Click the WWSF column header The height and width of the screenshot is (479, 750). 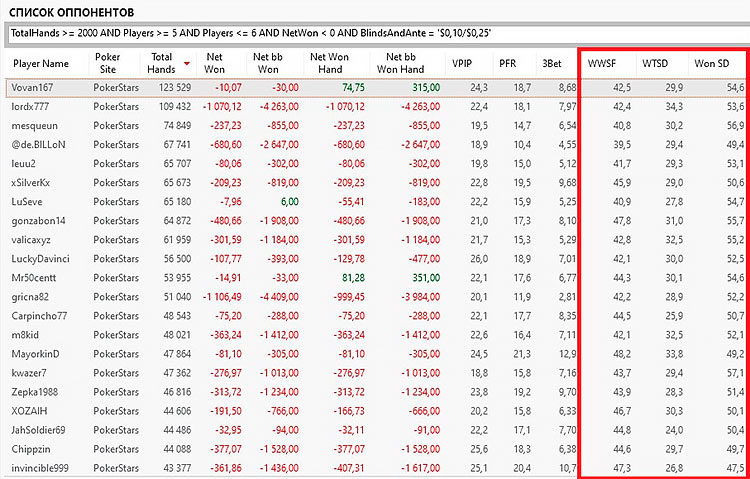pyautogui.click(x=603, y=64)
